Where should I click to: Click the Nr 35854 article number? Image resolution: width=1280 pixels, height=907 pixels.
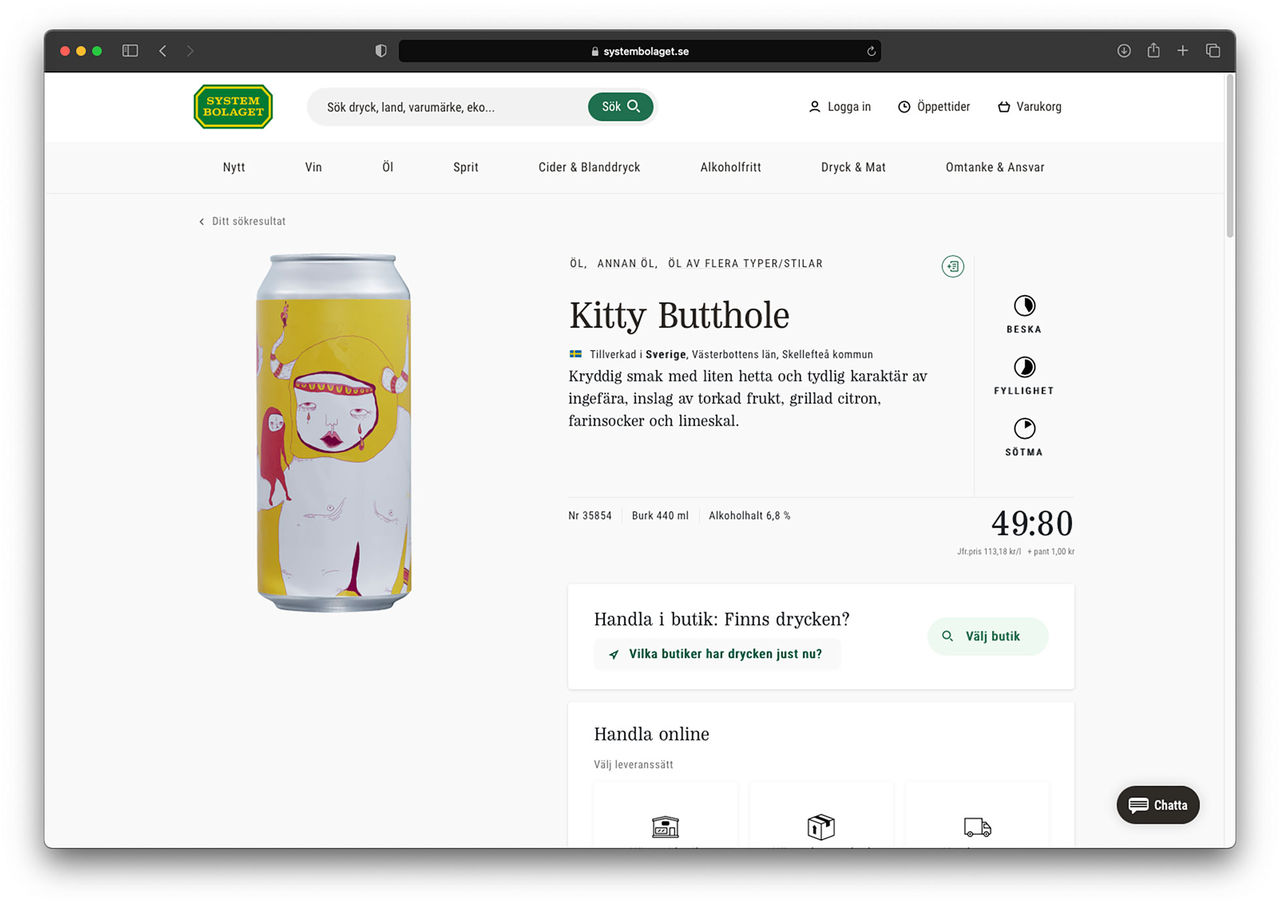(x=590, y=516)
